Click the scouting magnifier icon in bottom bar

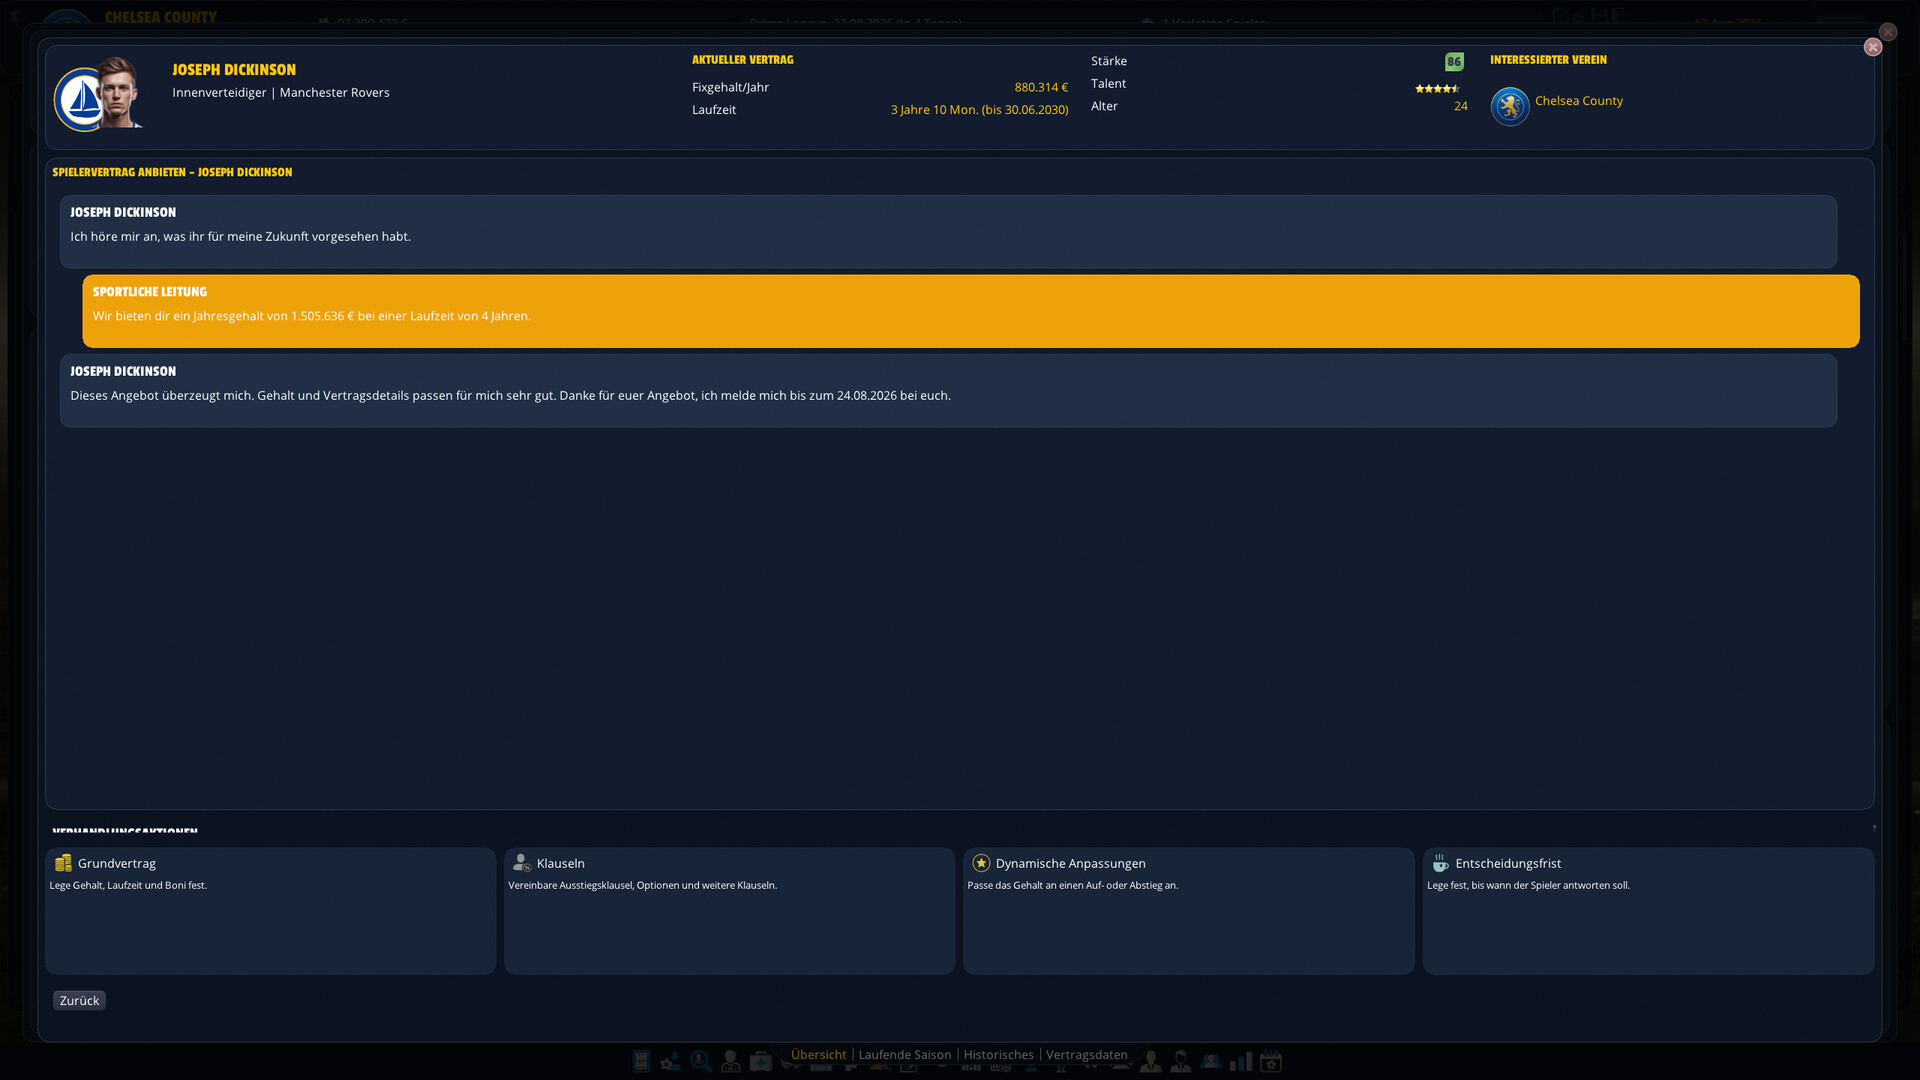click(701, 1062)
